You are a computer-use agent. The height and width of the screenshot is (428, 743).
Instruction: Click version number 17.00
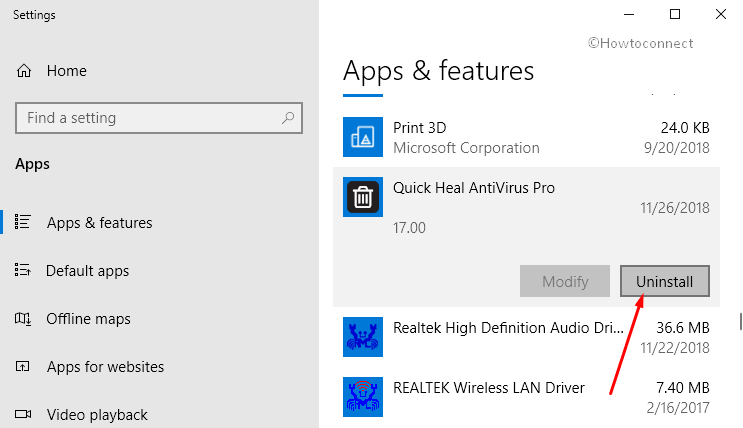coord(409,228)
